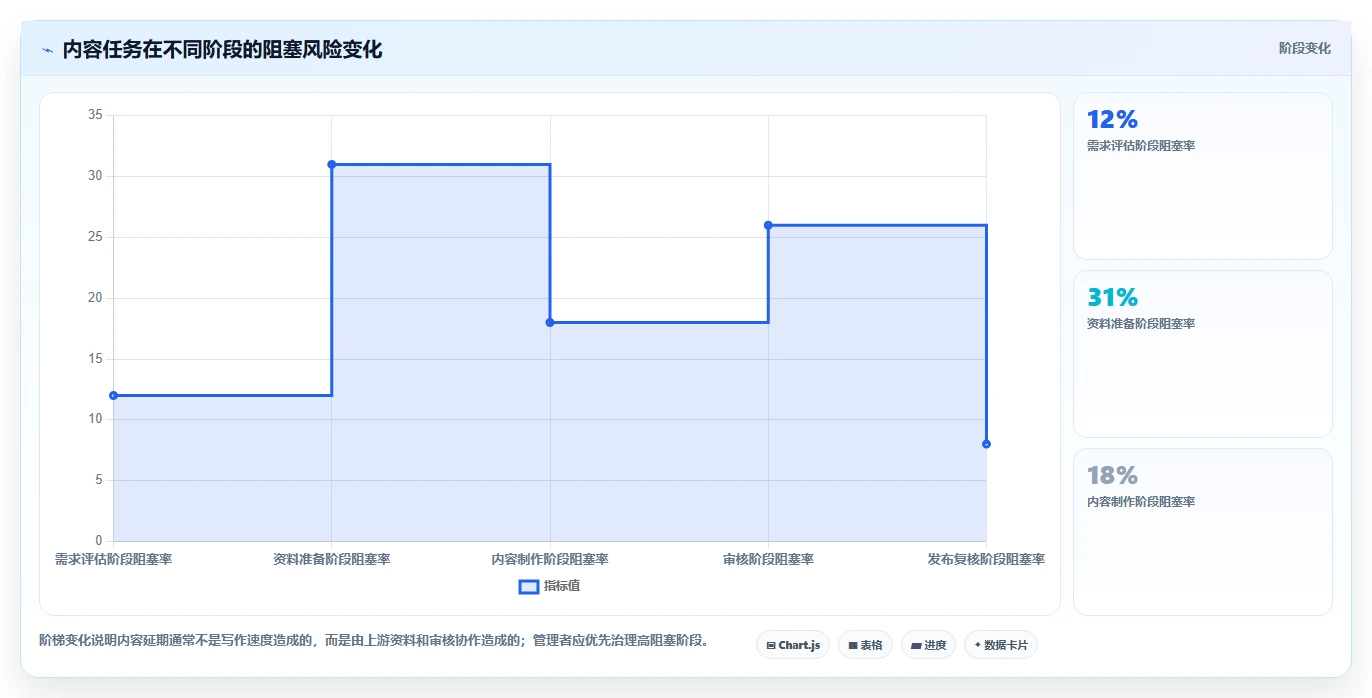Image resolution: width=1372 pixels, height=698 pixels.
Task: Click 资料准备阶段阻塞率 caption in the 31% card
Action: click(x=1141, y=324)
